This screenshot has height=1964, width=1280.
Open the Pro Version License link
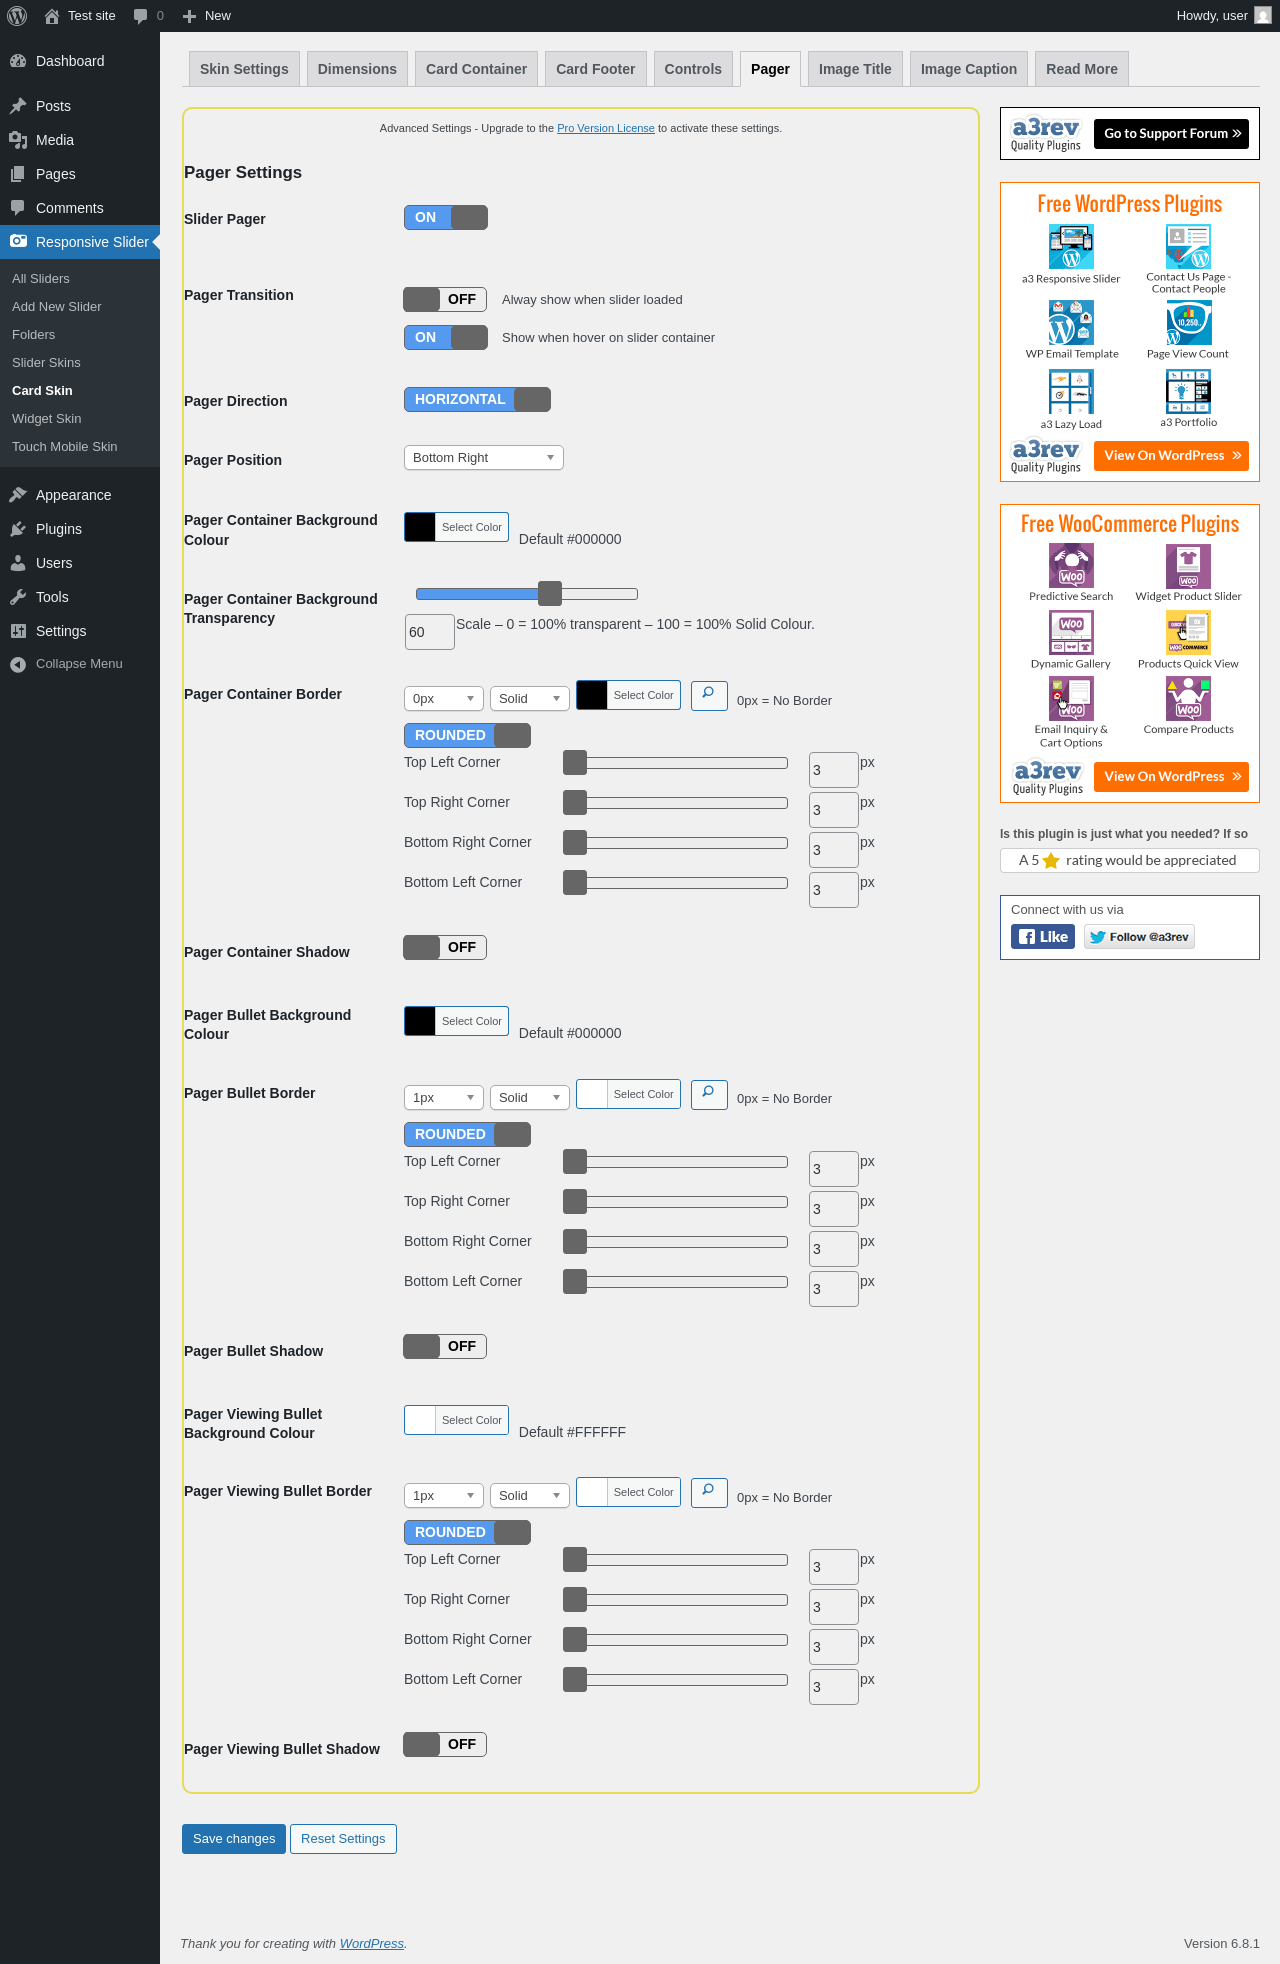coord(606,128)
